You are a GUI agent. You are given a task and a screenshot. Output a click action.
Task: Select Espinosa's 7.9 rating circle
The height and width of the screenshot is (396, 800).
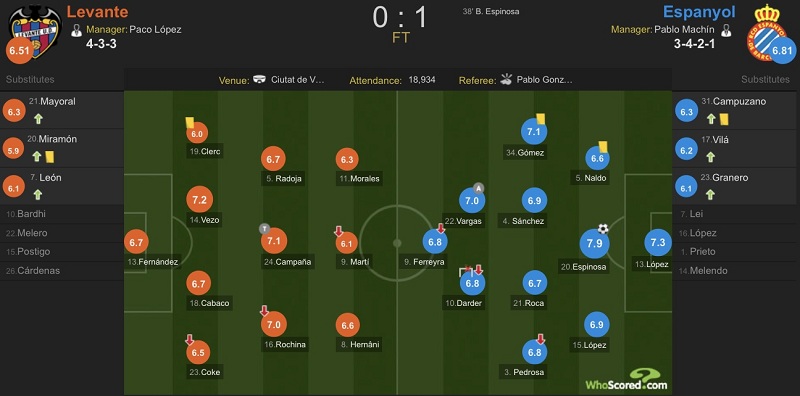coord(594,243)
